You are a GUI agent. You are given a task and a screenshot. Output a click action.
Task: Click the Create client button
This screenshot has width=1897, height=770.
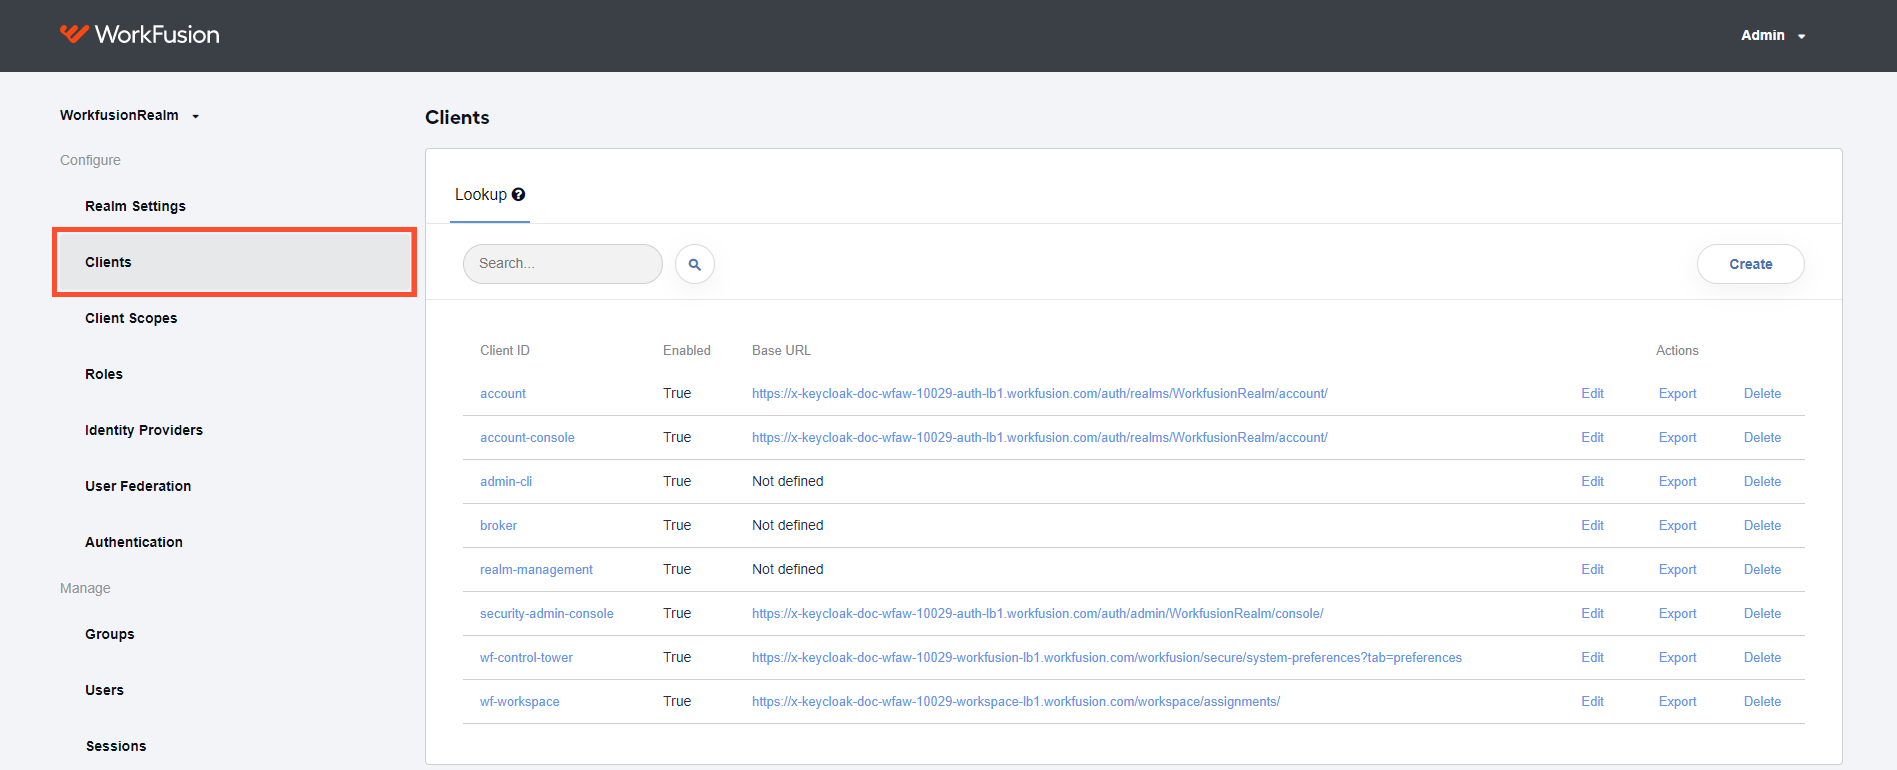click(1751, 264)
